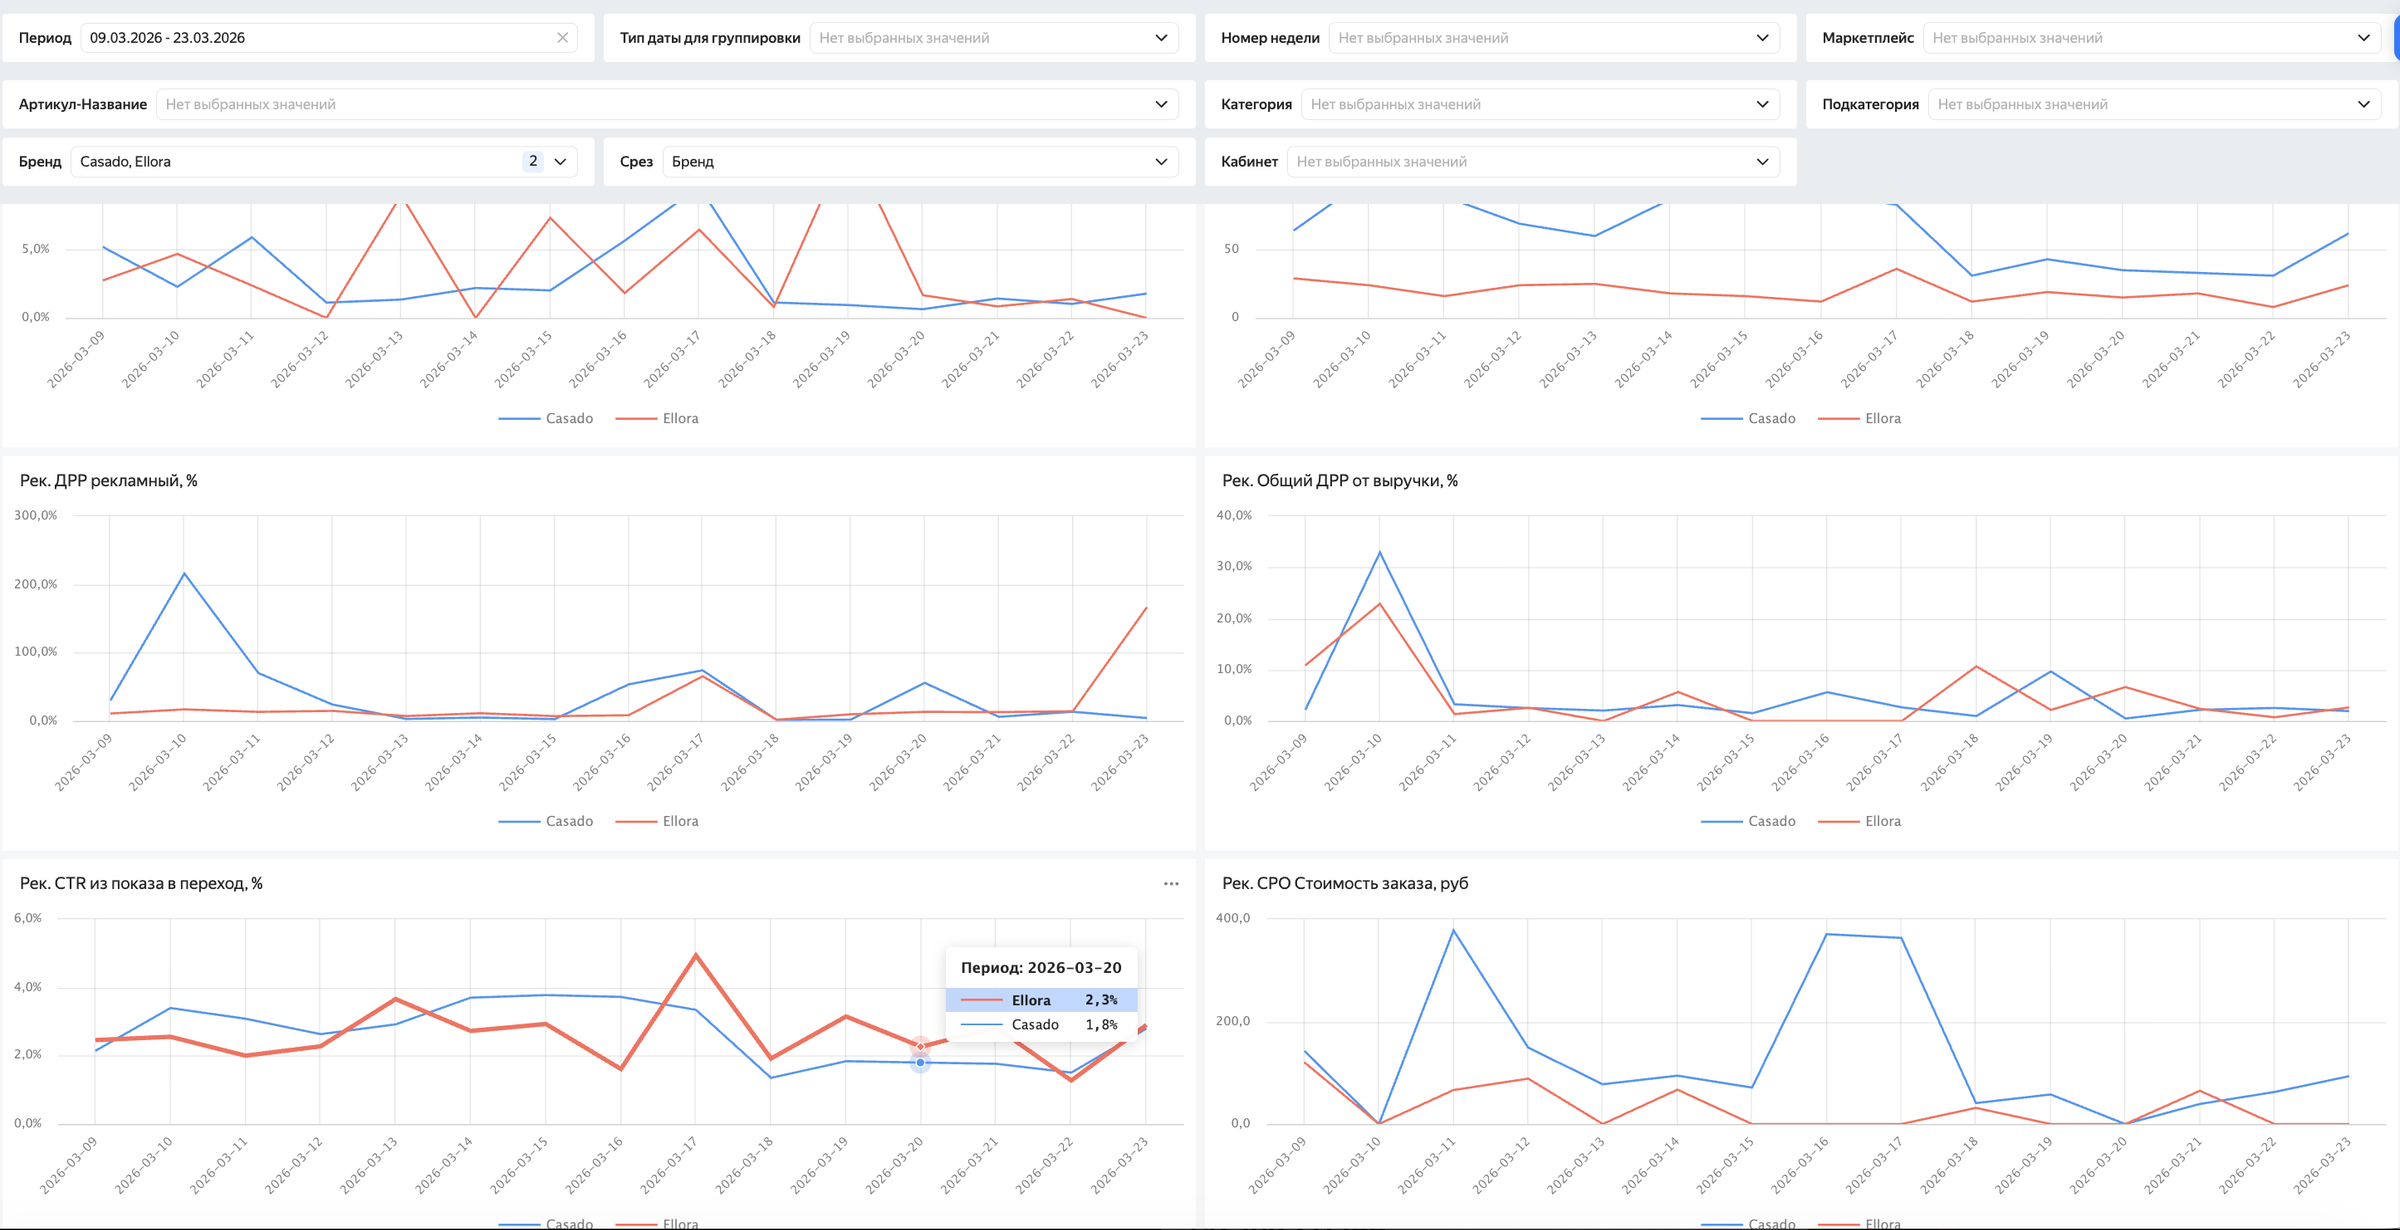This screenshot has width=2400, height=1230.
Task: Click the Ellora 2026-03-17 peak on the CTR chart
Action: tap(696, 955)
